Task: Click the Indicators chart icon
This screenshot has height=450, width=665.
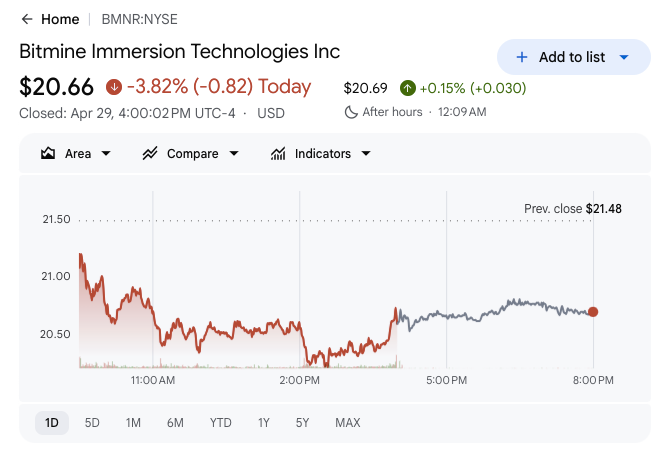Action: click(x=278, y=154)
